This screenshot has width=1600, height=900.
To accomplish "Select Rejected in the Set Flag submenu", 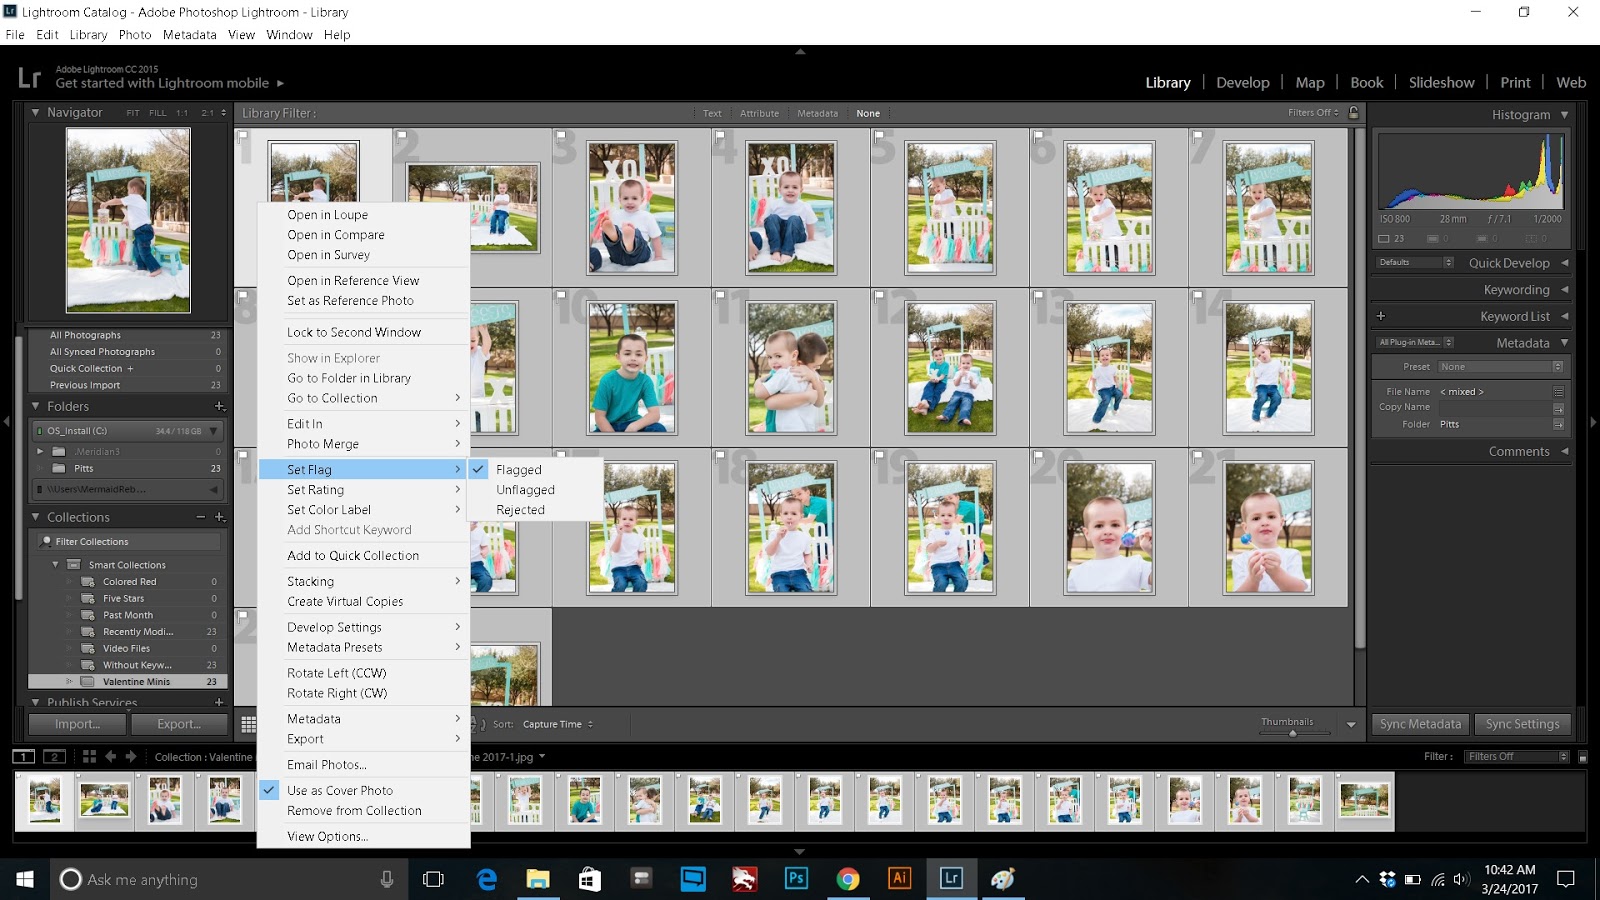I will point(520,509).
